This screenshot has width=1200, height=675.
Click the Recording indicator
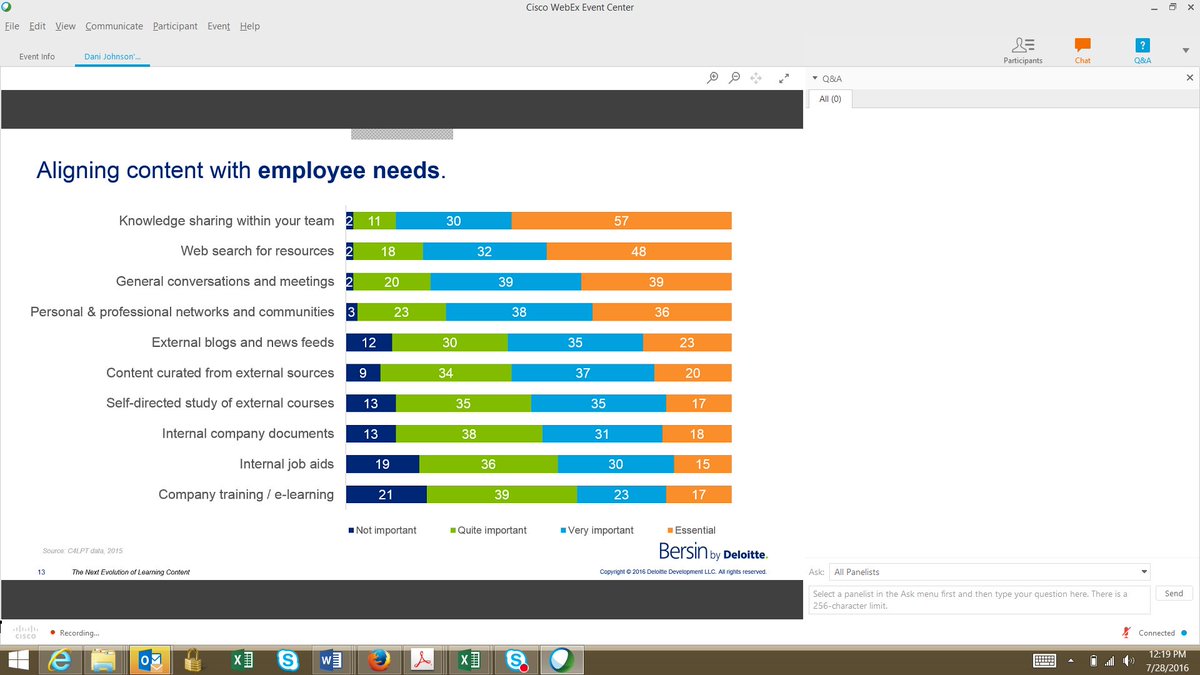click(x=75, y=633)
